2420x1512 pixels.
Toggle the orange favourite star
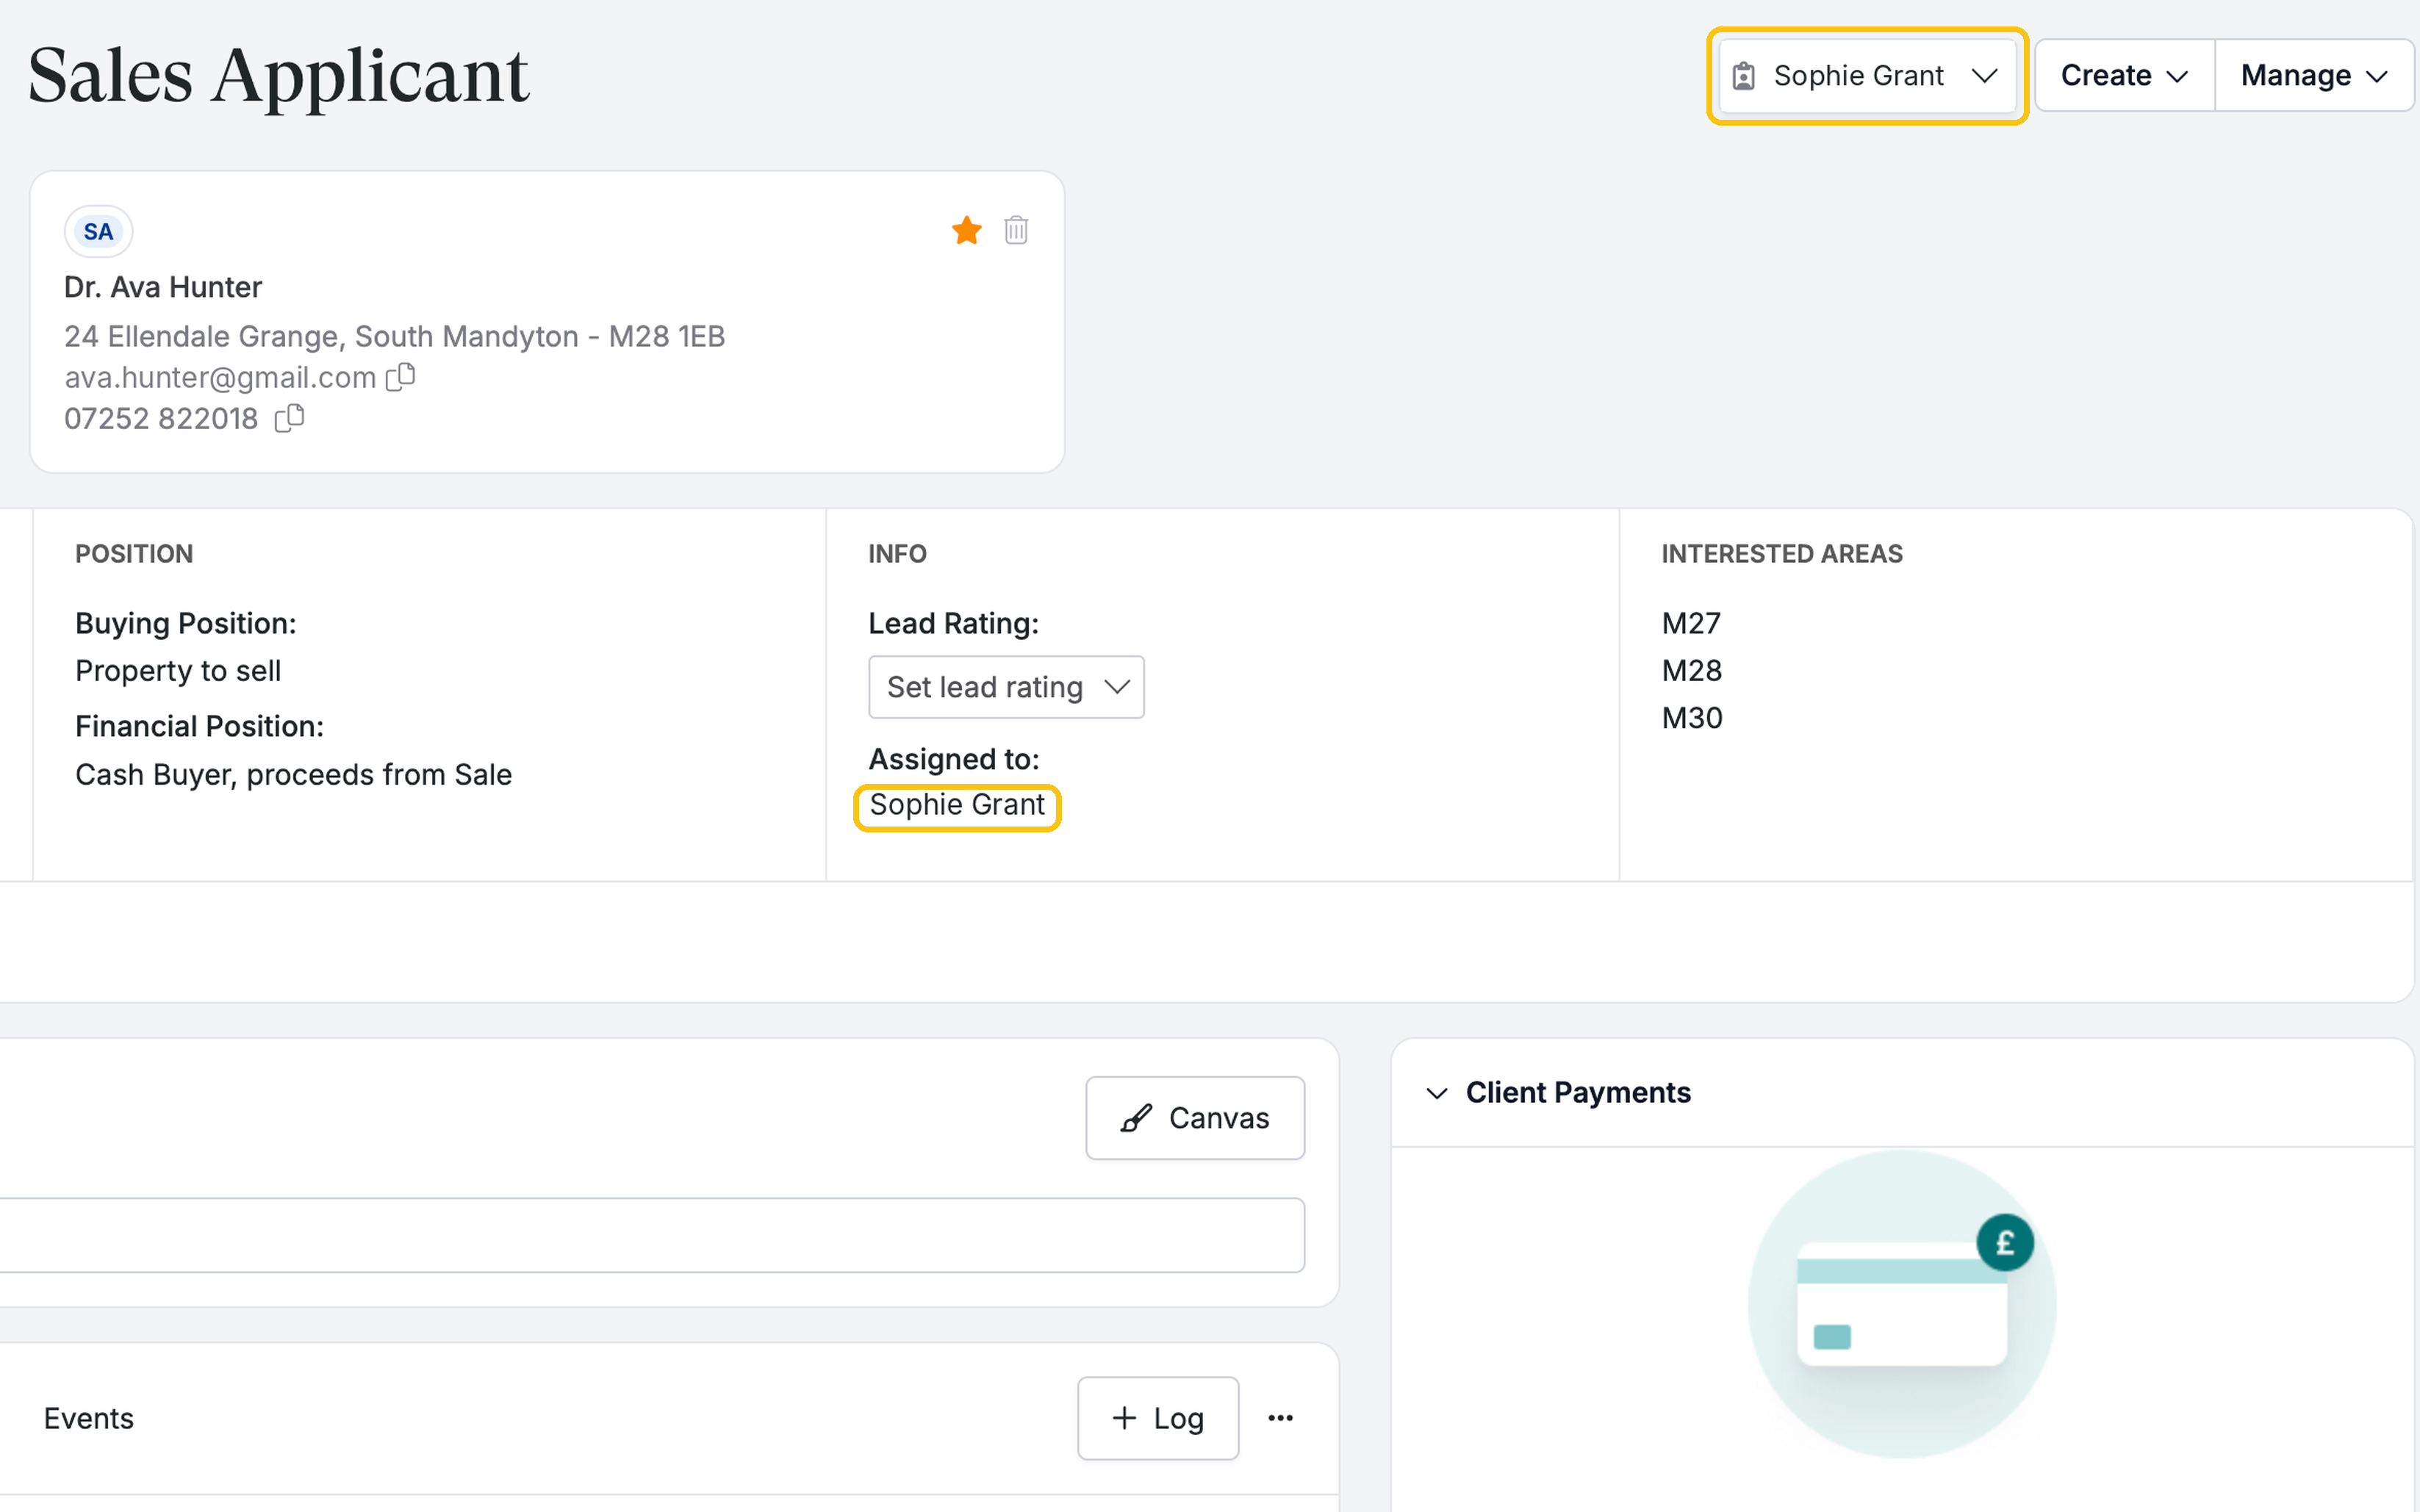click(x=966, y=231)
